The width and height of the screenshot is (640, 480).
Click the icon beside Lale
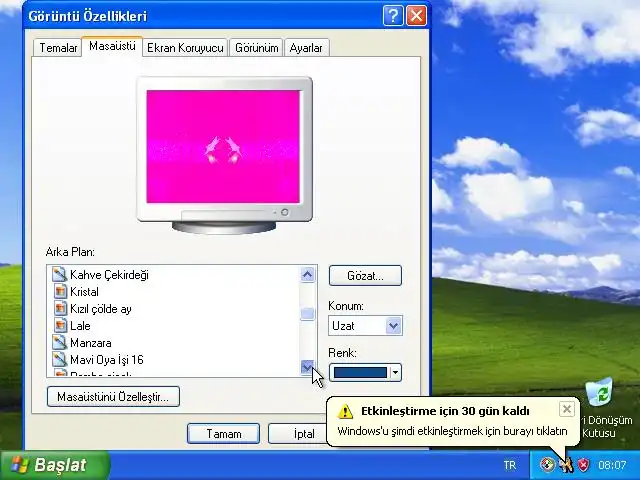(60, 326)
